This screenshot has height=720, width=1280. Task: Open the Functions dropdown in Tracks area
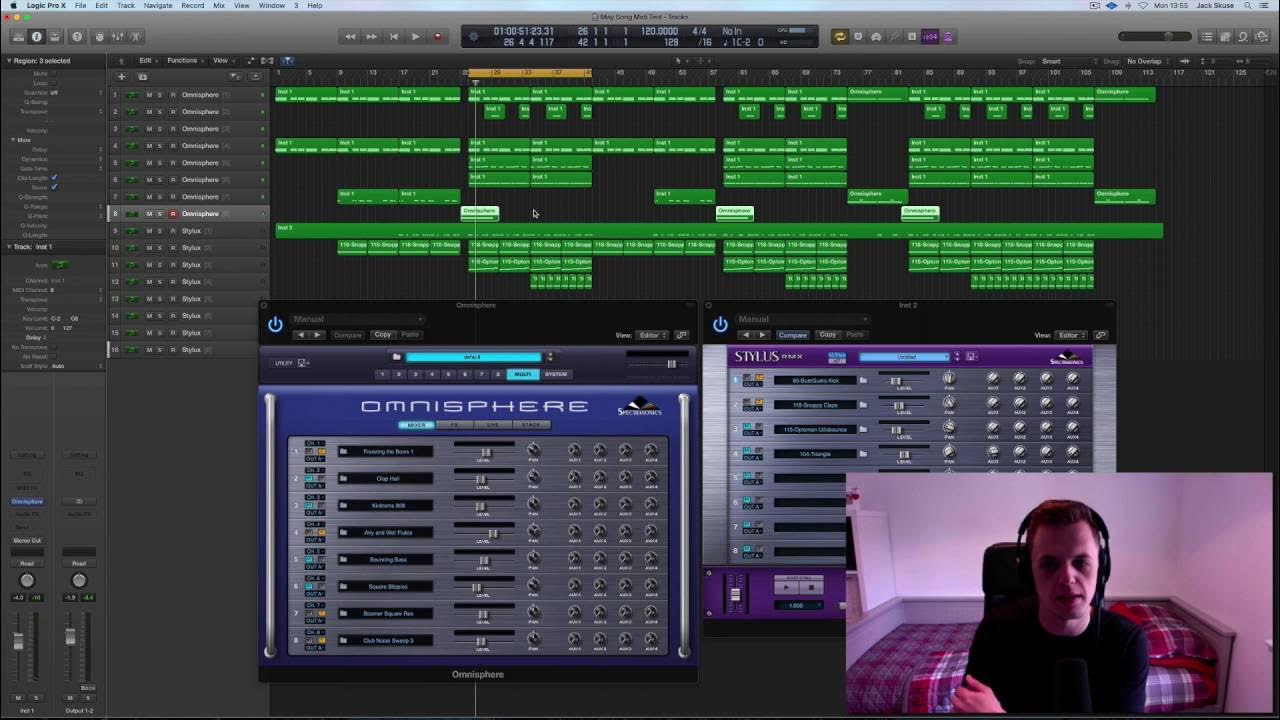(x=184, y=60)
